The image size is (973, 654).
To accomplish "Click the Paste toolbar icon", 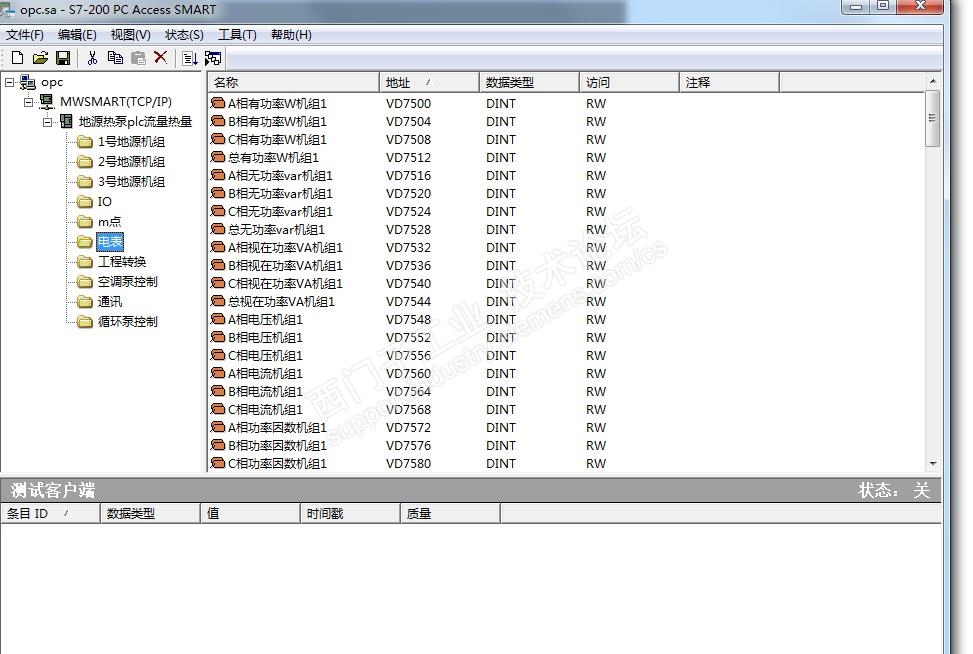I will tap(138, 58).
